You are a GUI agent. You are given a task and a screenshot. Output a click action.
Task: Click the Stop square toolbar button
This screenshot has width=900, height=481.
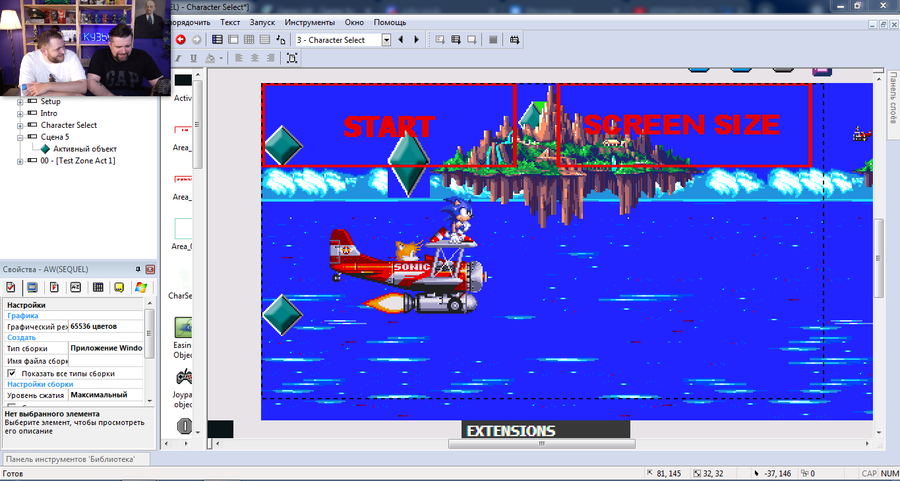492,40
